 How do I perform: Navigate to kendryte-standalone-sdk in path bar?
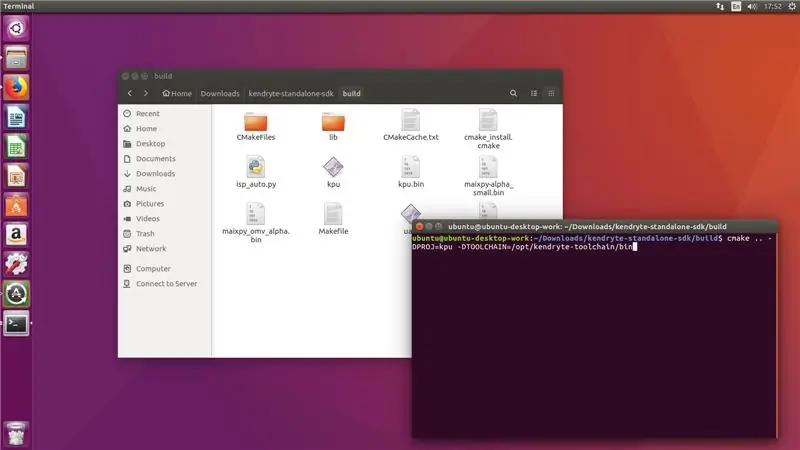click(x=291, y=93)
